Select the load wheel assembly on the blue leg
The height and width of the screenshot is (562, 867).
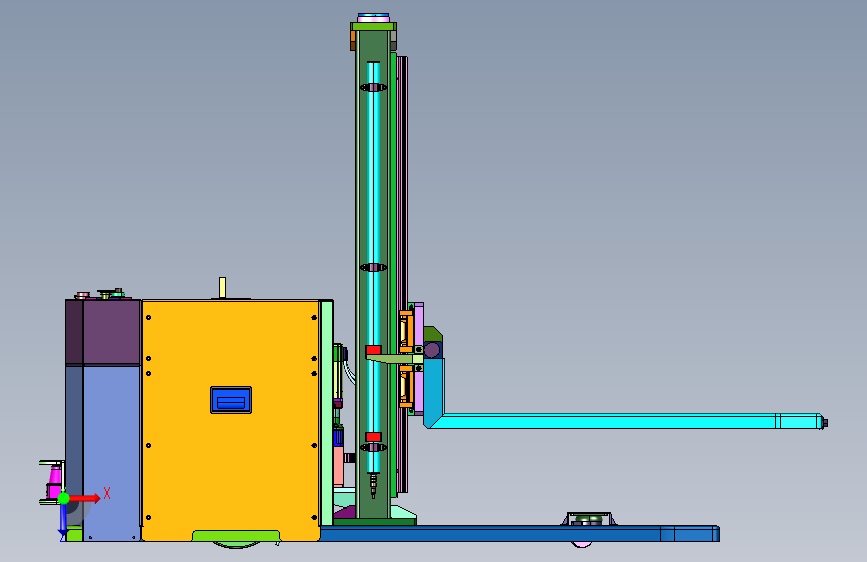589,519
